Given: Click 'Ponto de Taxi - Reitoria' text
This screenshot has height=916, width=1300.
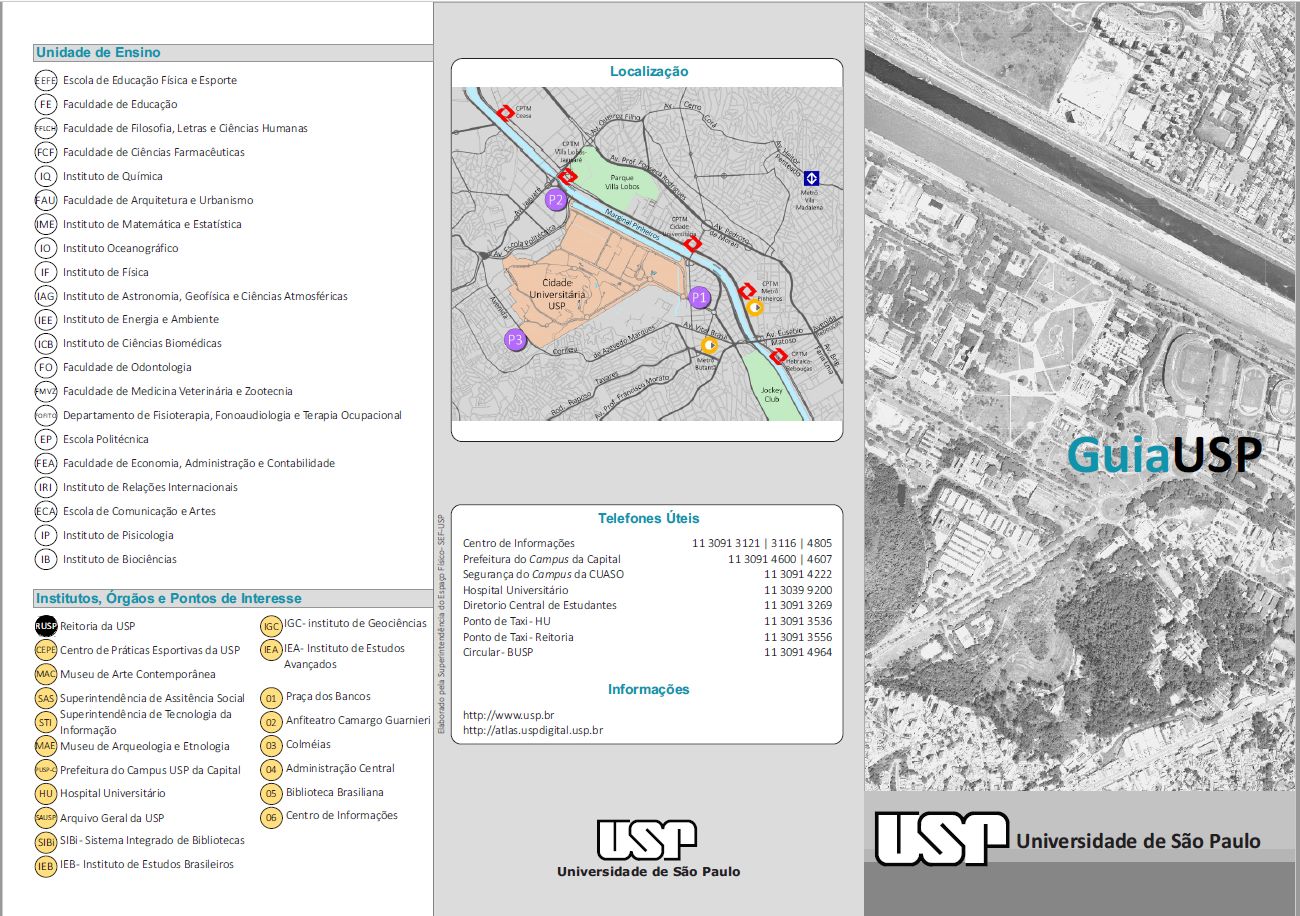Looking at the screenshot, I should tap(518, 637).
